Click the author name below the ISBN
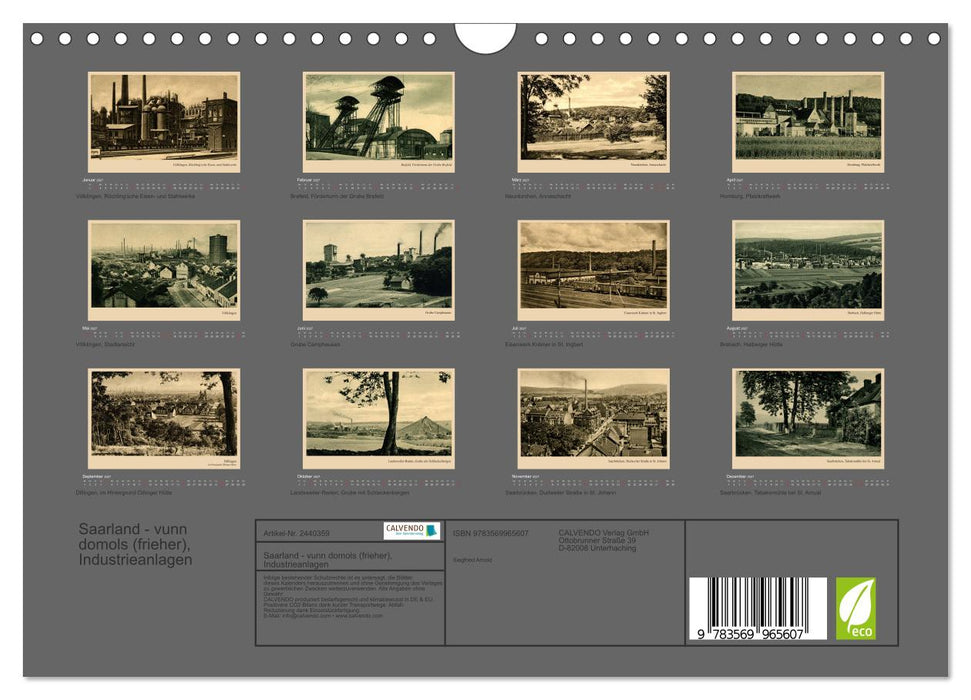Viewport: 971px width, 700px height. (472, 560)
